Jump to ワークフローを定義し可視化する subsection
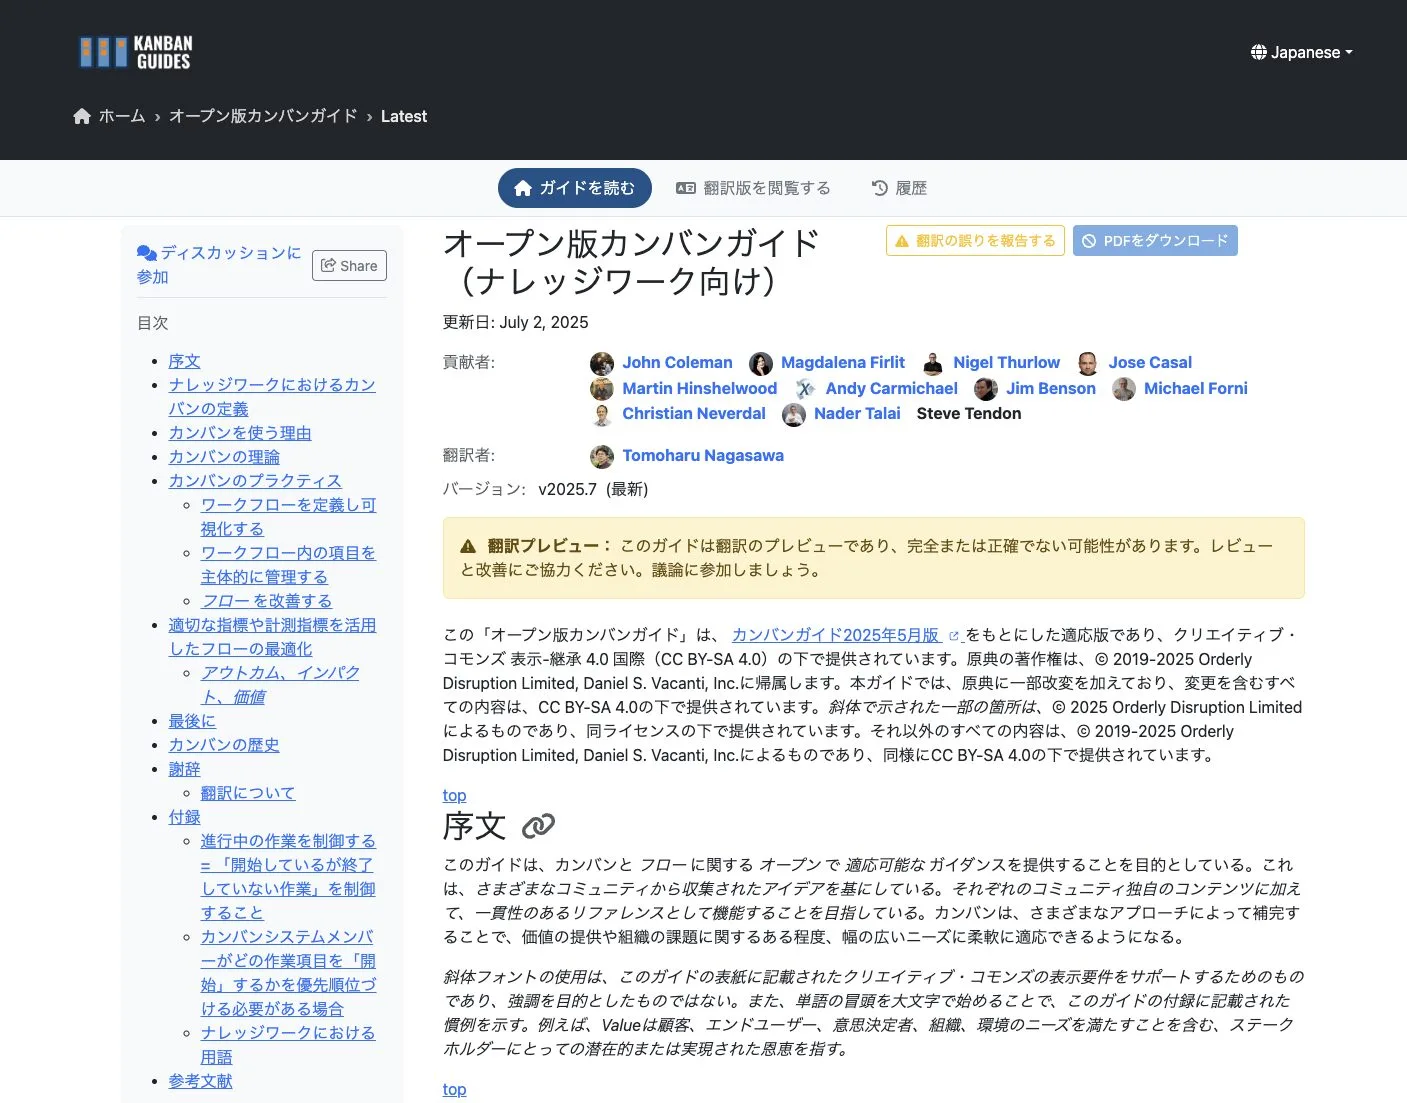Viewport: 1407px width, 1103px height. 288,517
